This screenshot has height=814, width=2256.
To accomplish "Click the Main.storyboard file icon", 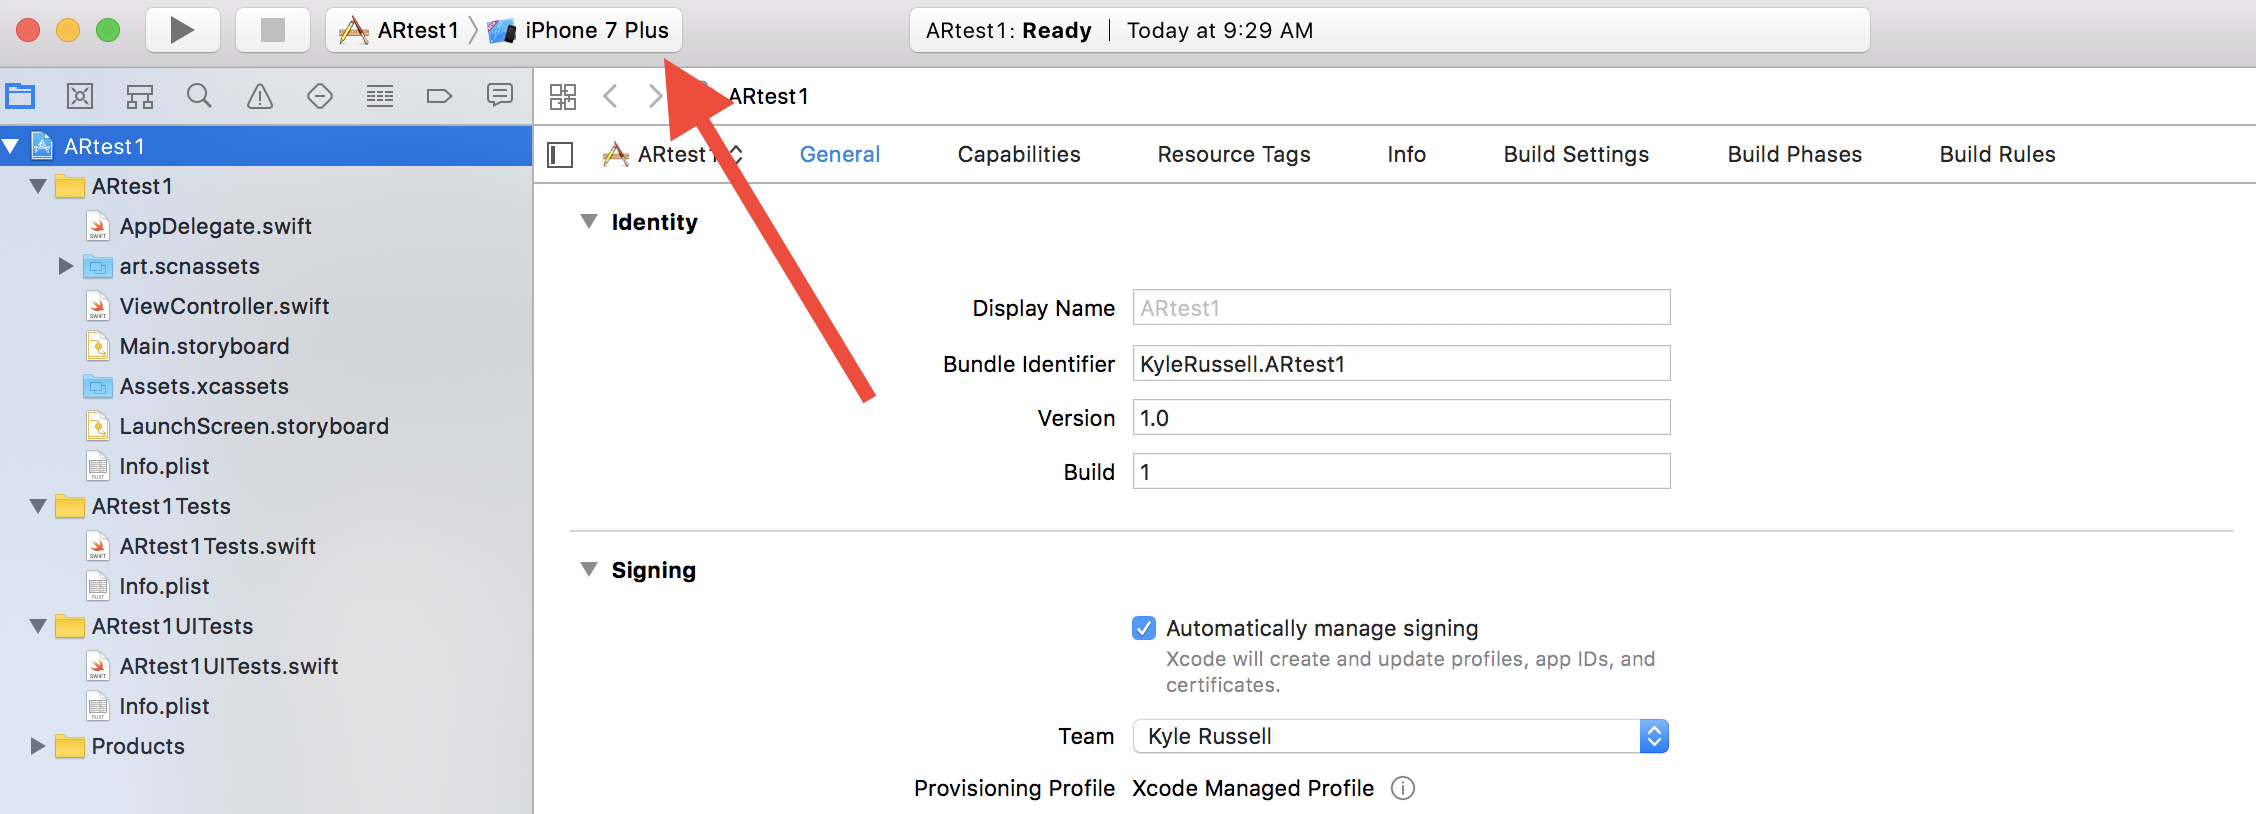I will (x=98, y=346).
